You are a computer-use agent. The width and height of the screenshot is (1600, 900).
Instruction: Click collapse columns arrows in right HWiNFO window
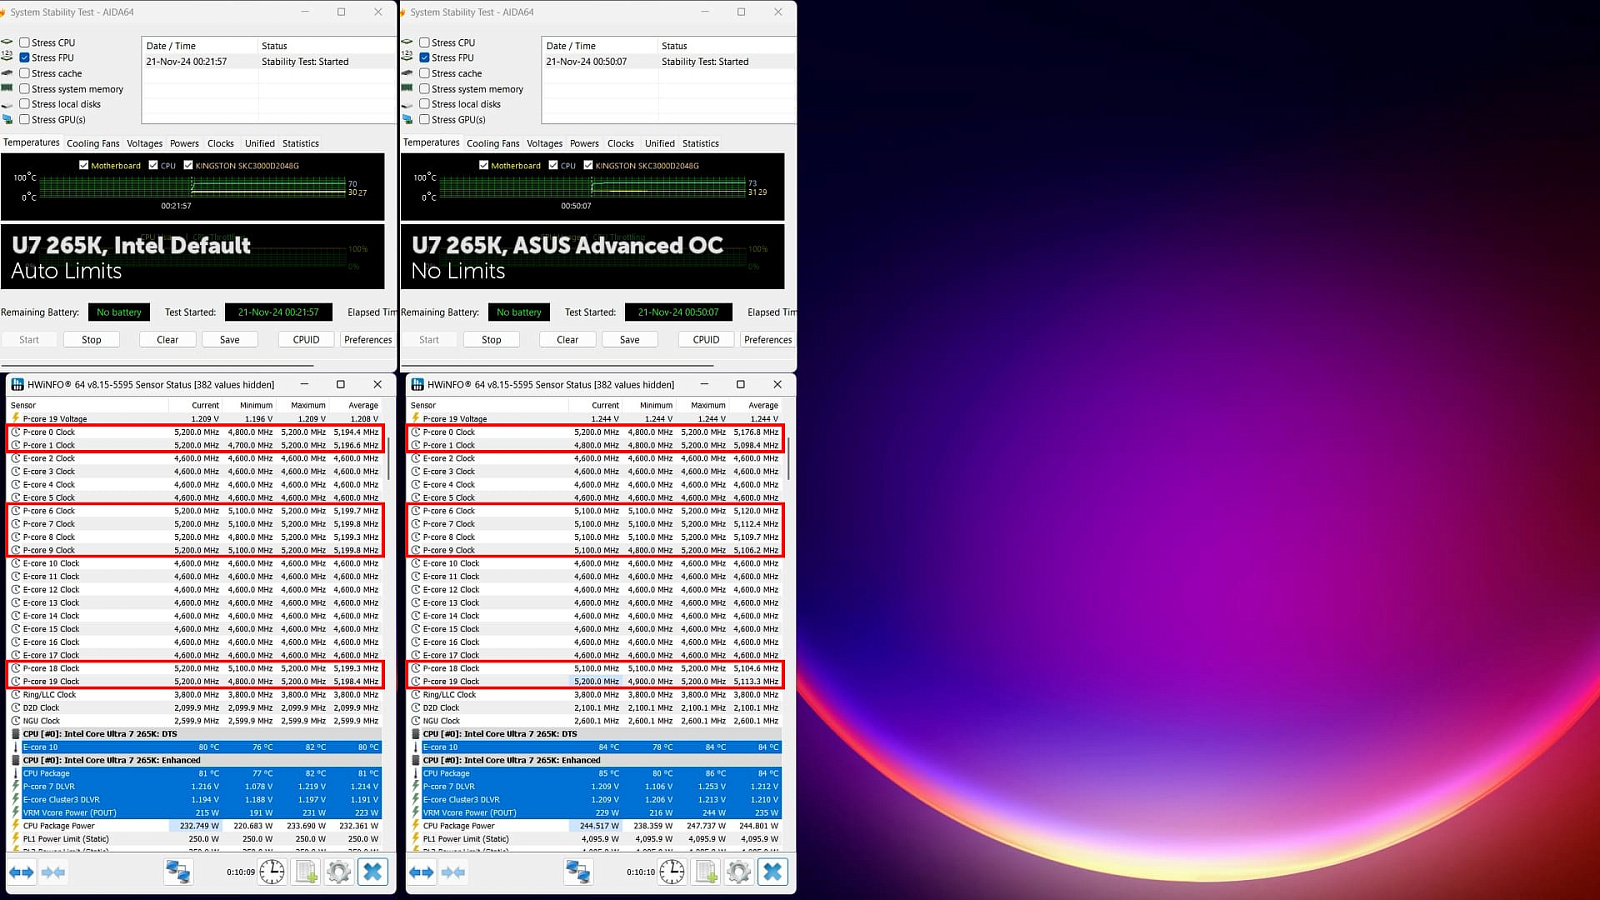pyautogui.click(x=453, y=872)
